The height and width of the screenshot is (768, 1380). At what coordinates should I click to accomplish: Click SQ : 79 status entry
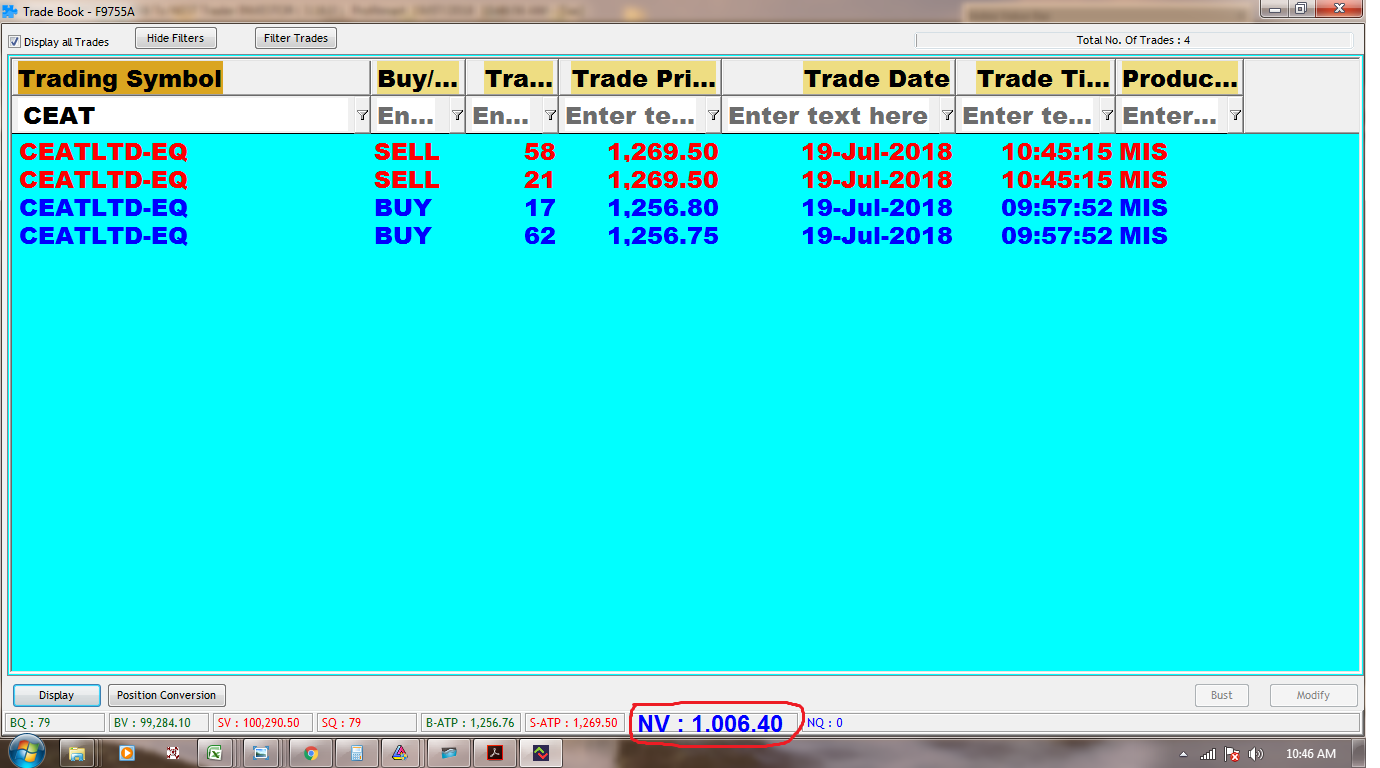[367, 723]
